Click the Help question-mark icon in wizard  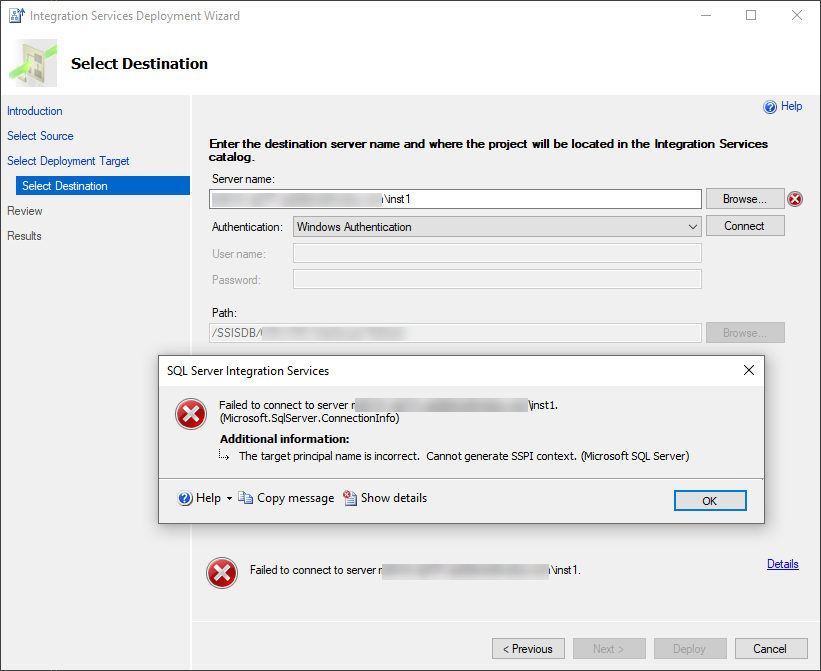tap(770, 107)
